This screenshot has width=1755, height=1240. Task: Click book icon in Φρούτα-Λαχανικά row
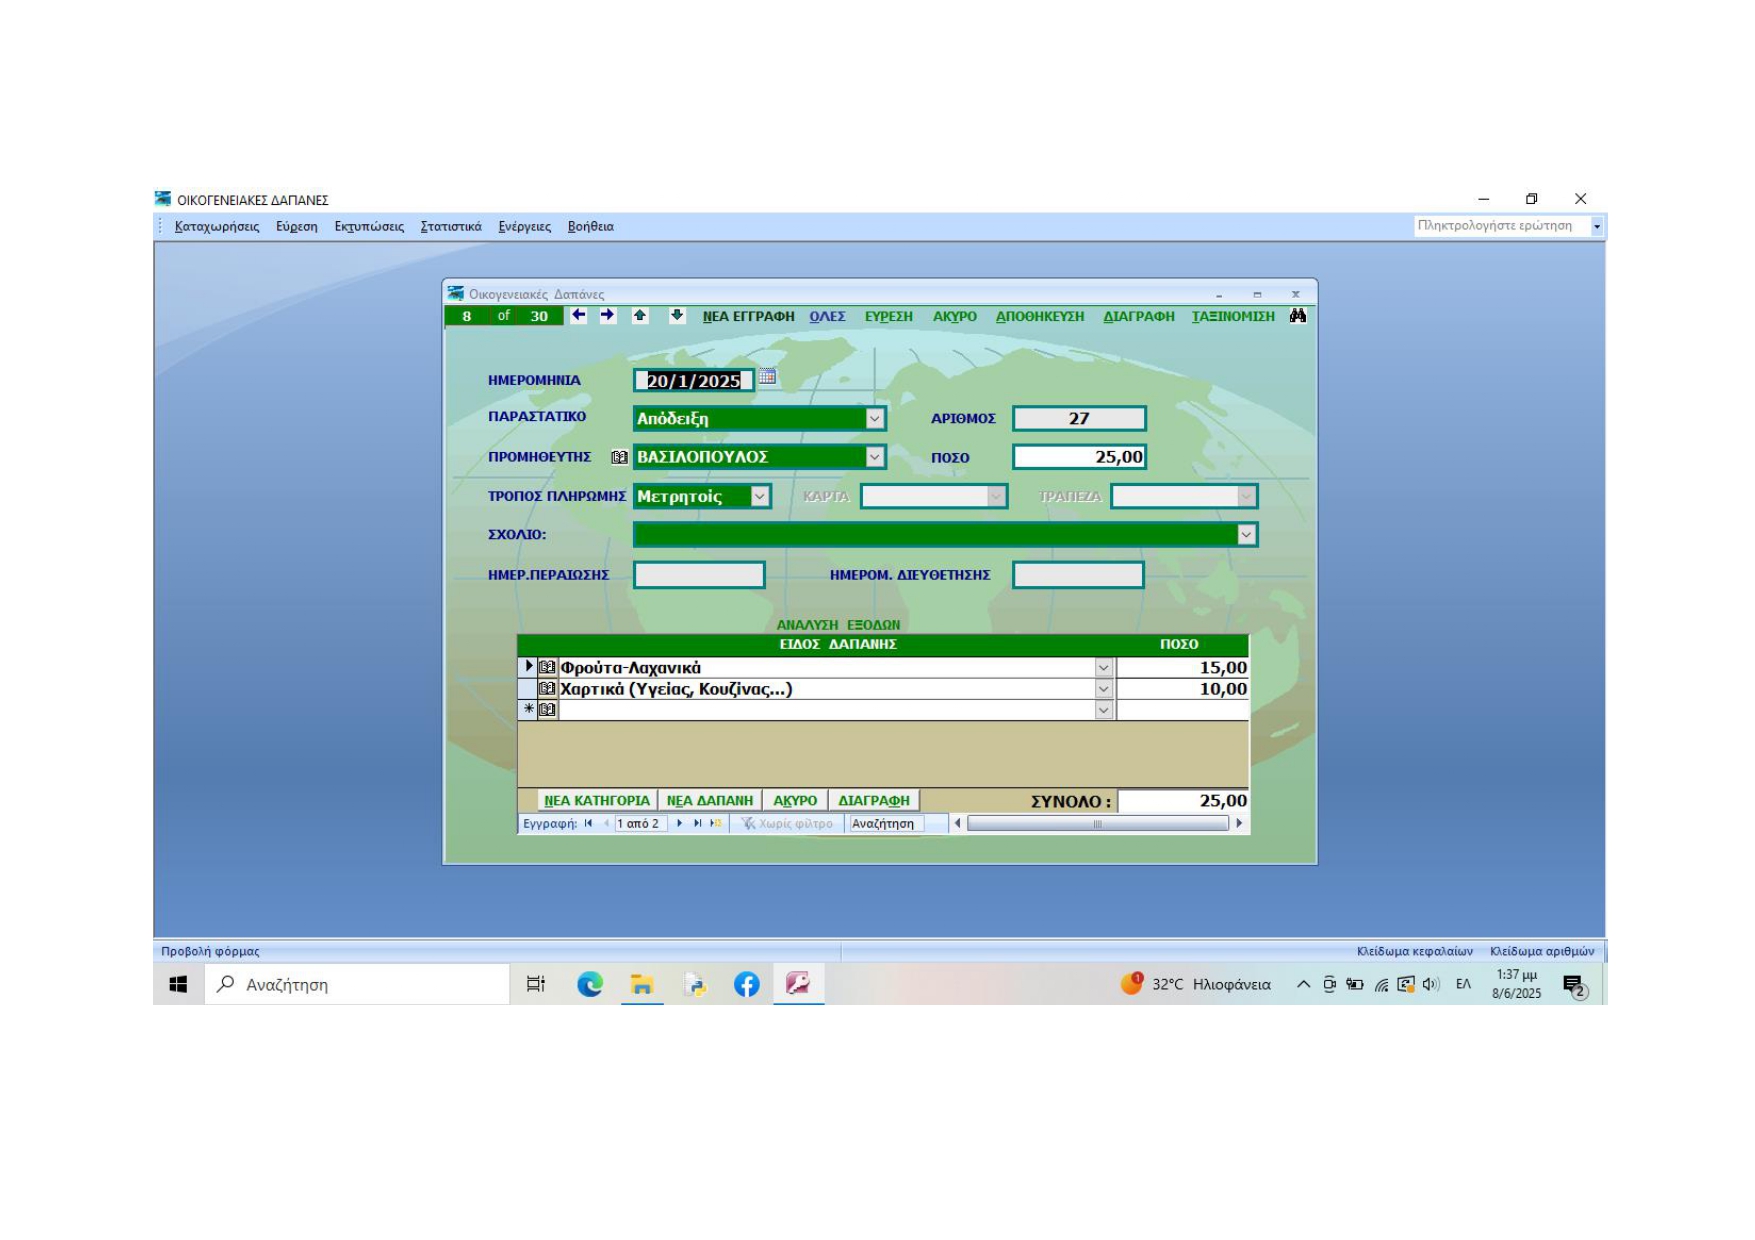[547, 667]
